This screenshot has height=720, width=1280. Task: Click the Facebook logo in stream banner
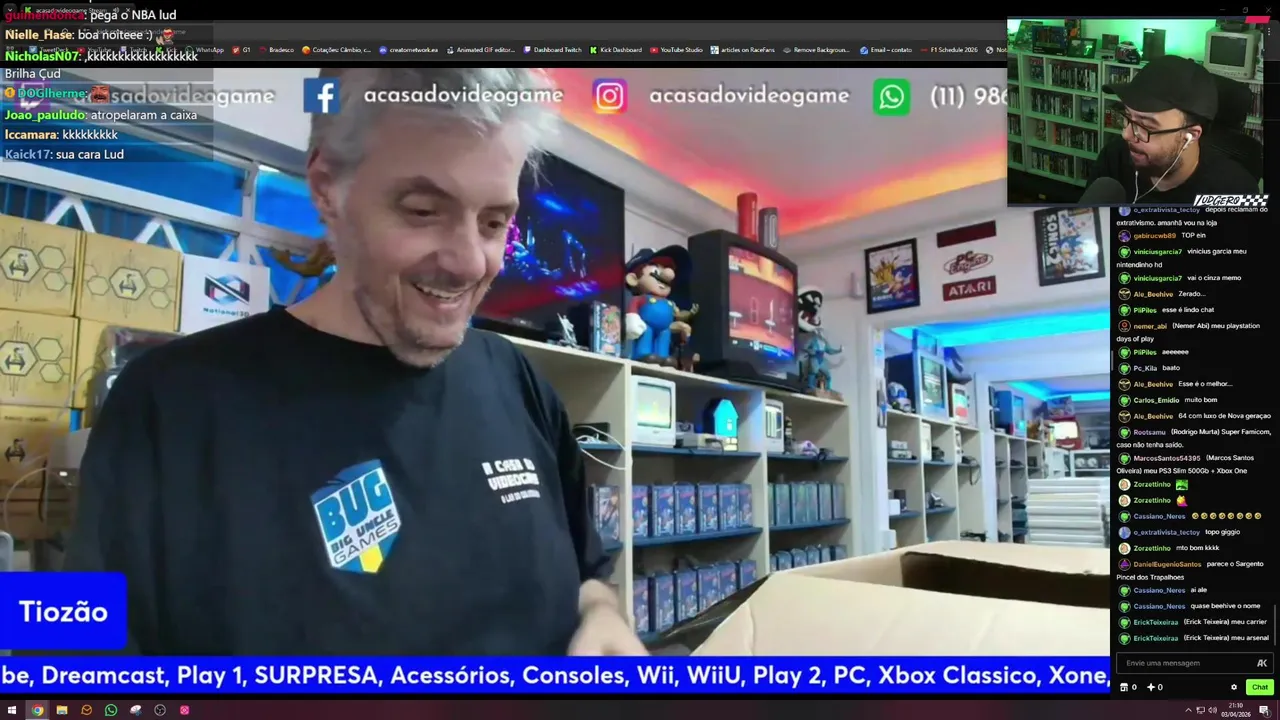[322, 96]
